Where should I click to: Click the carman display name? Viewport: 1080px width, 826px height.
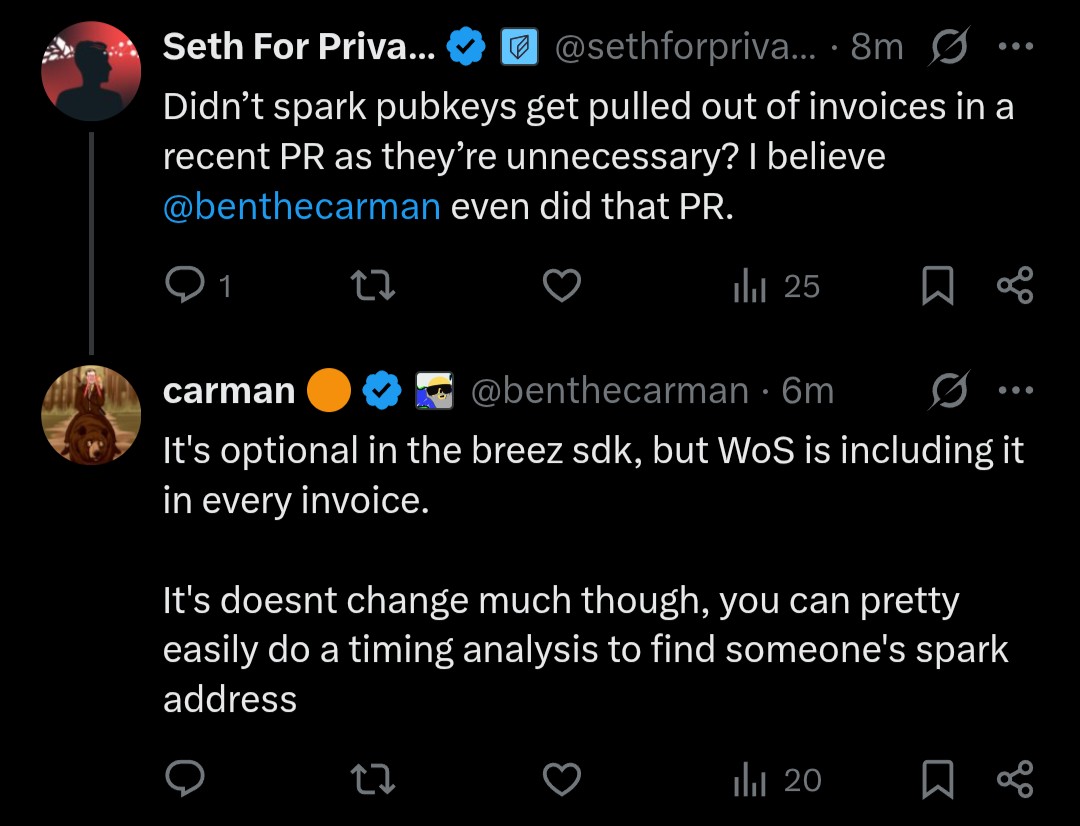229,391
